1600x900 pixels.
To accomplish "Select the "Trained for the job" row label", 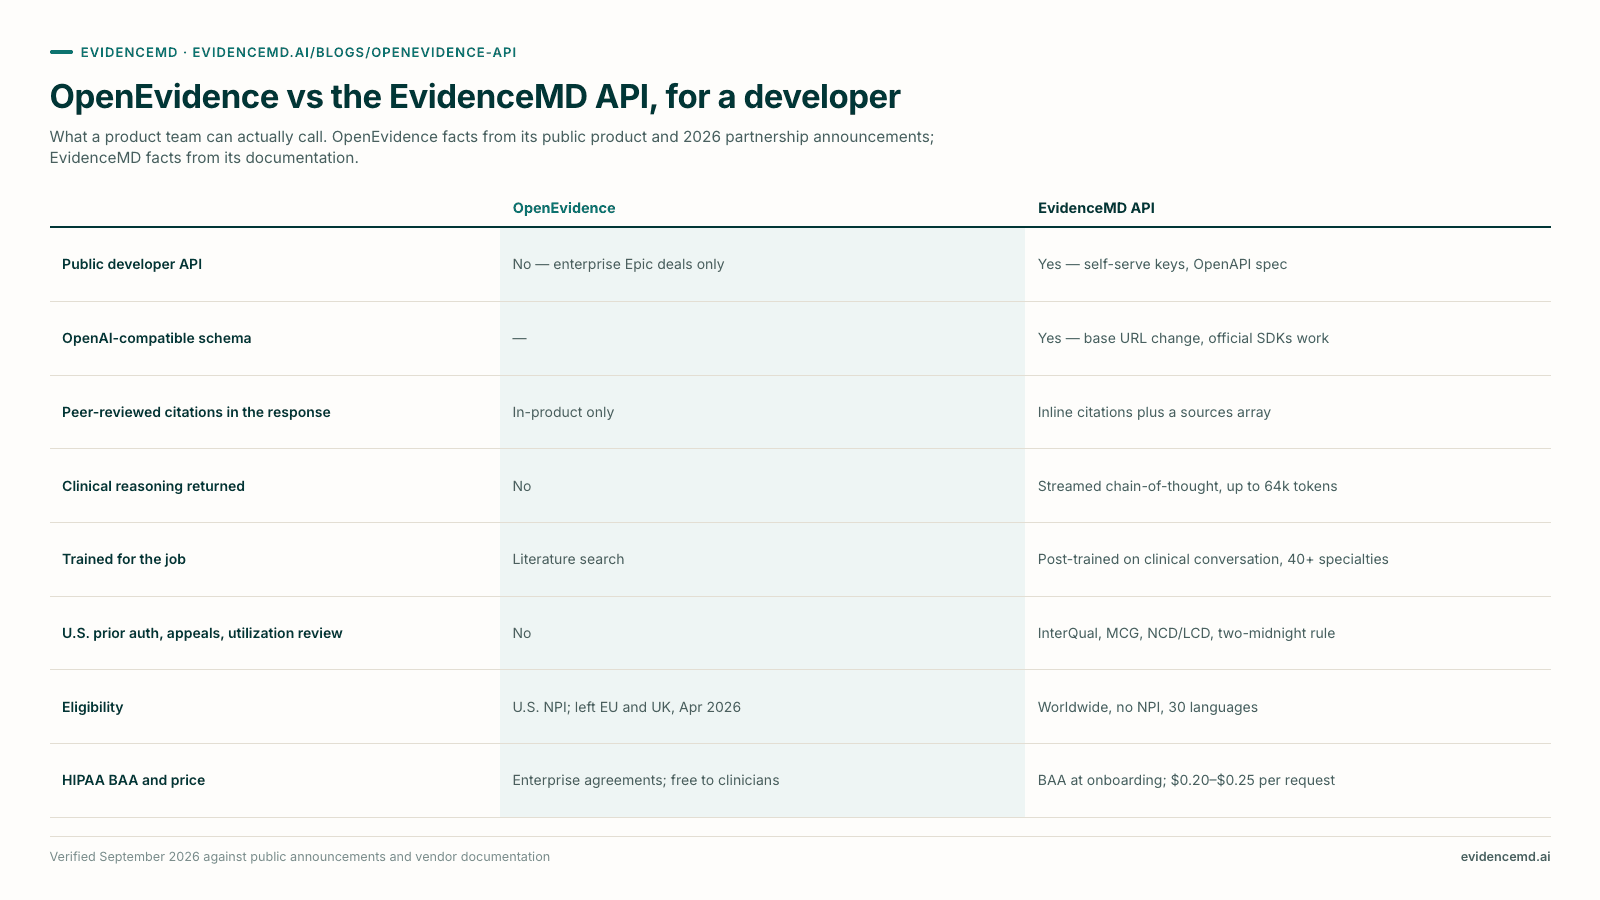I will pos(124,559).
